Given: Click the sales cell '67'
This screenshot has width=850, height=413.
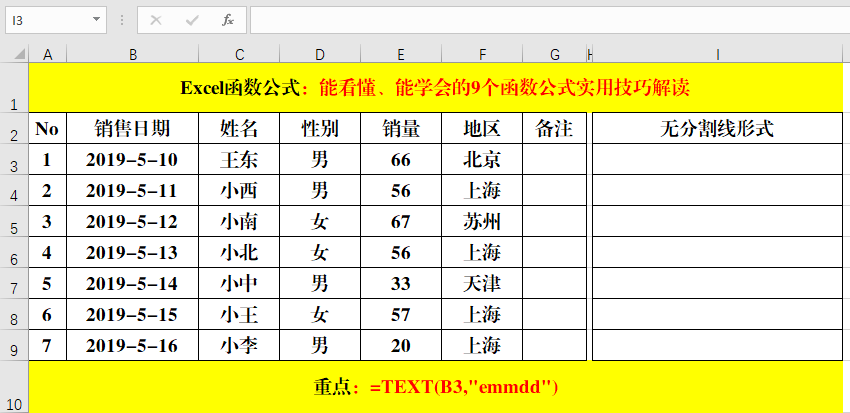Looking at the screenshot, I should pyautogui.click(x=401, y=221).
